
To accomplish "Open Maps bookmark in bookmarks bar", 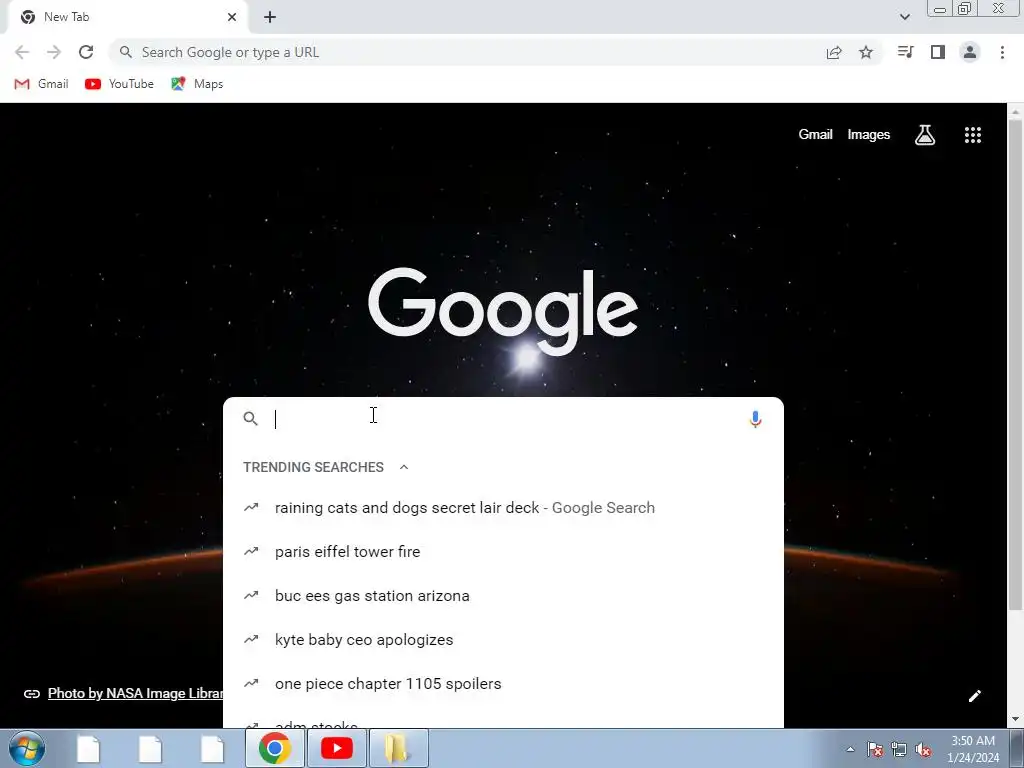I will point(197,84).
